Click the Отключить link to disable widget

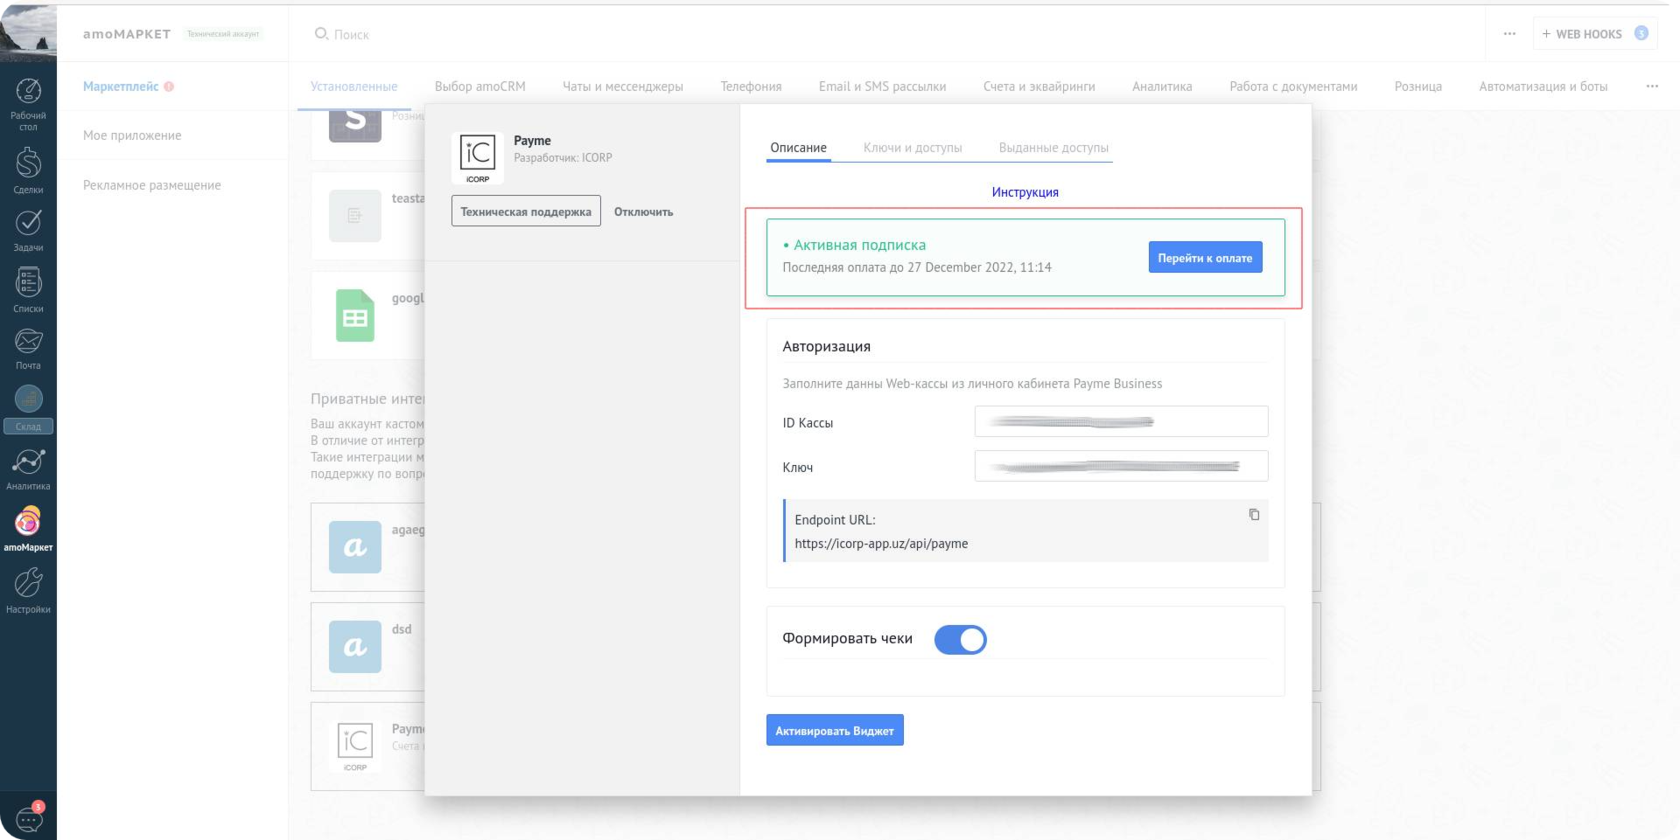pos(643,212)
